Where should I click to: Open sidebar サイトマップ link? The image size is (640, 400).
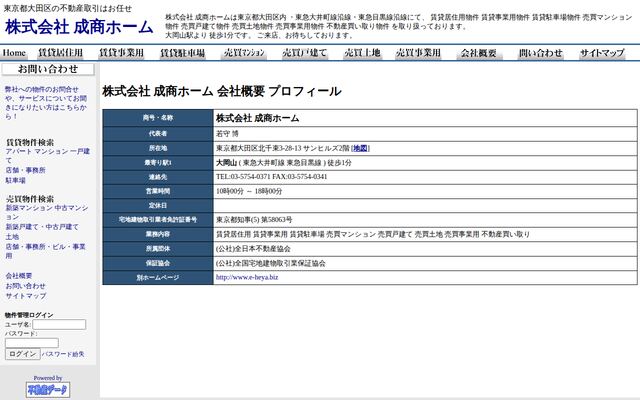(x=26, y=296)
